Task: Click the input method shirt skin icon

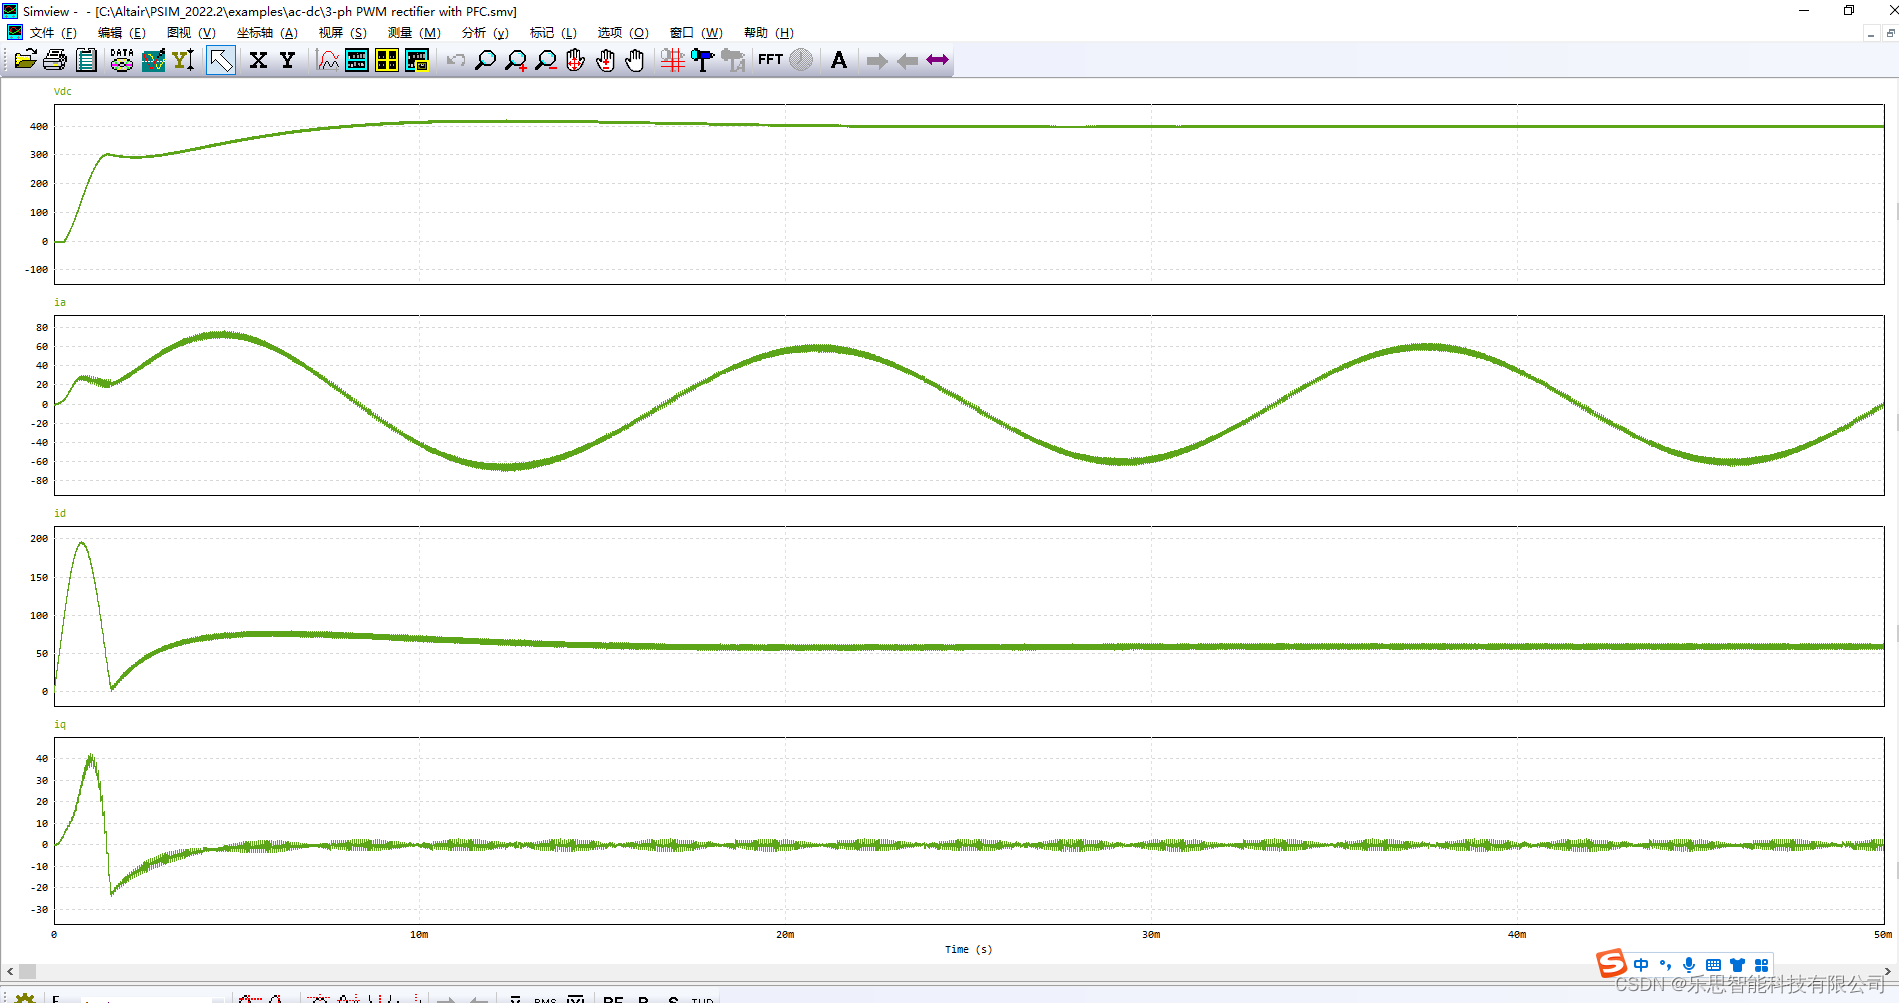Action: [x=1737, y=965]
